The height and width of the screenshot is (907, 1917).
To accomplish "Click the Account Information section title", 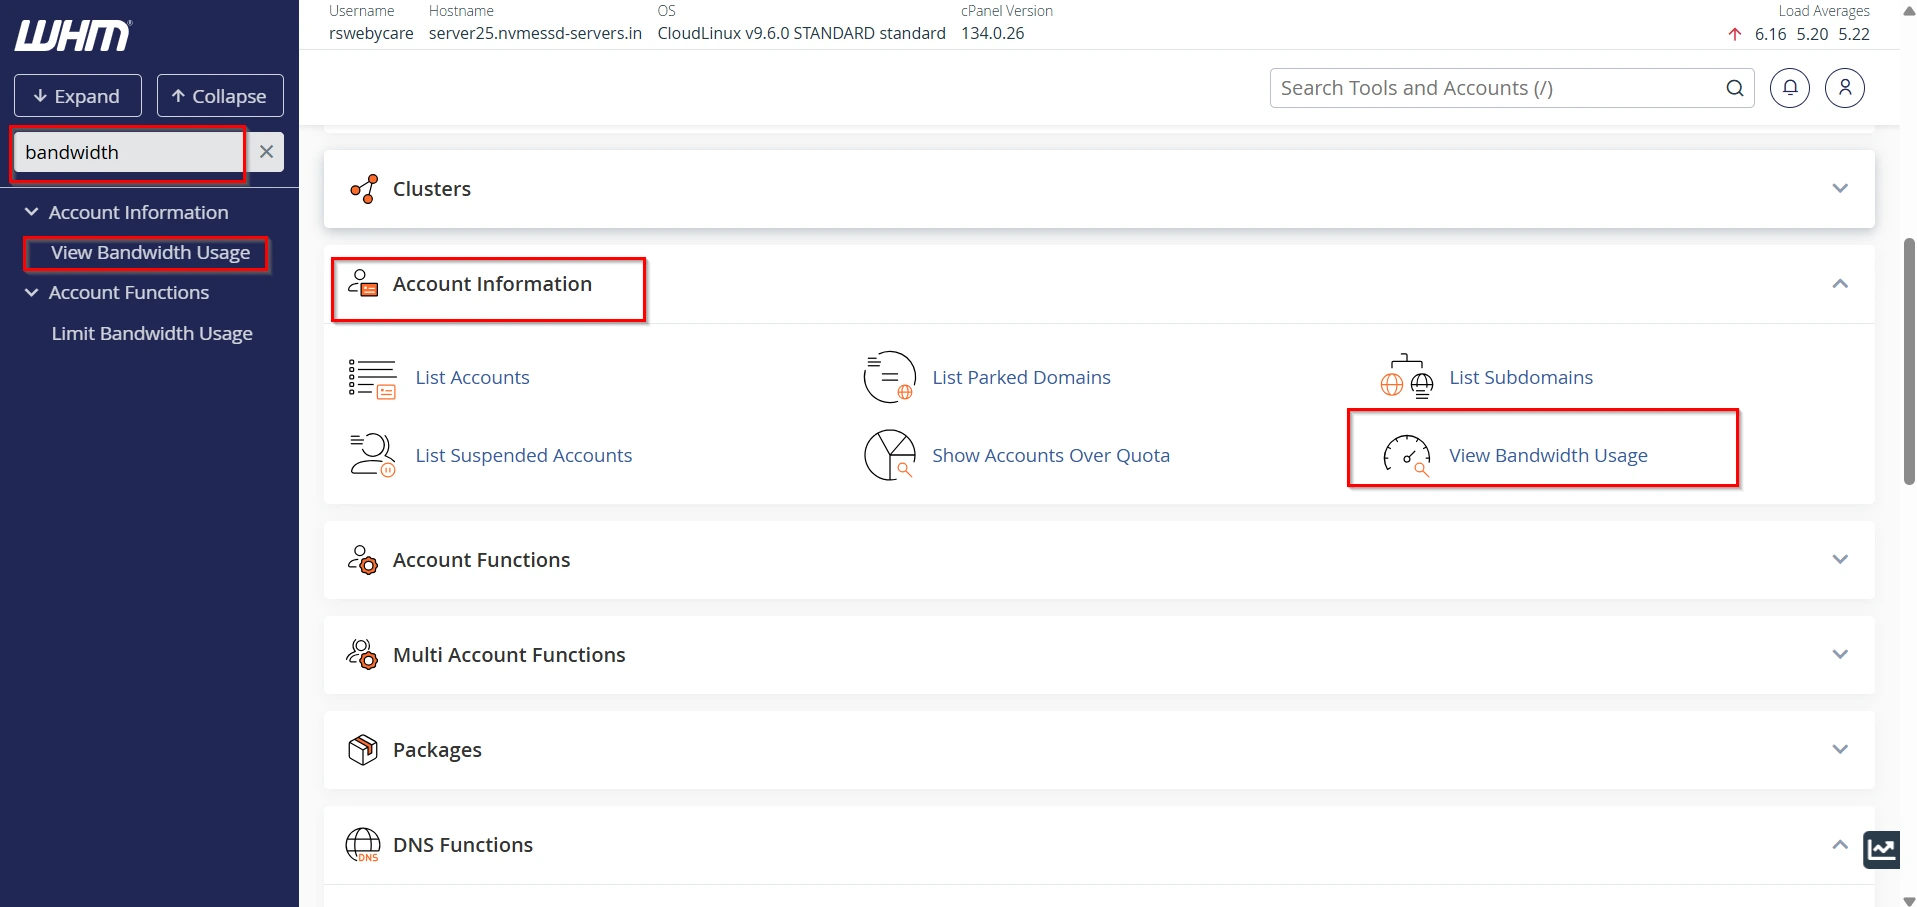I will pos(492,284).
